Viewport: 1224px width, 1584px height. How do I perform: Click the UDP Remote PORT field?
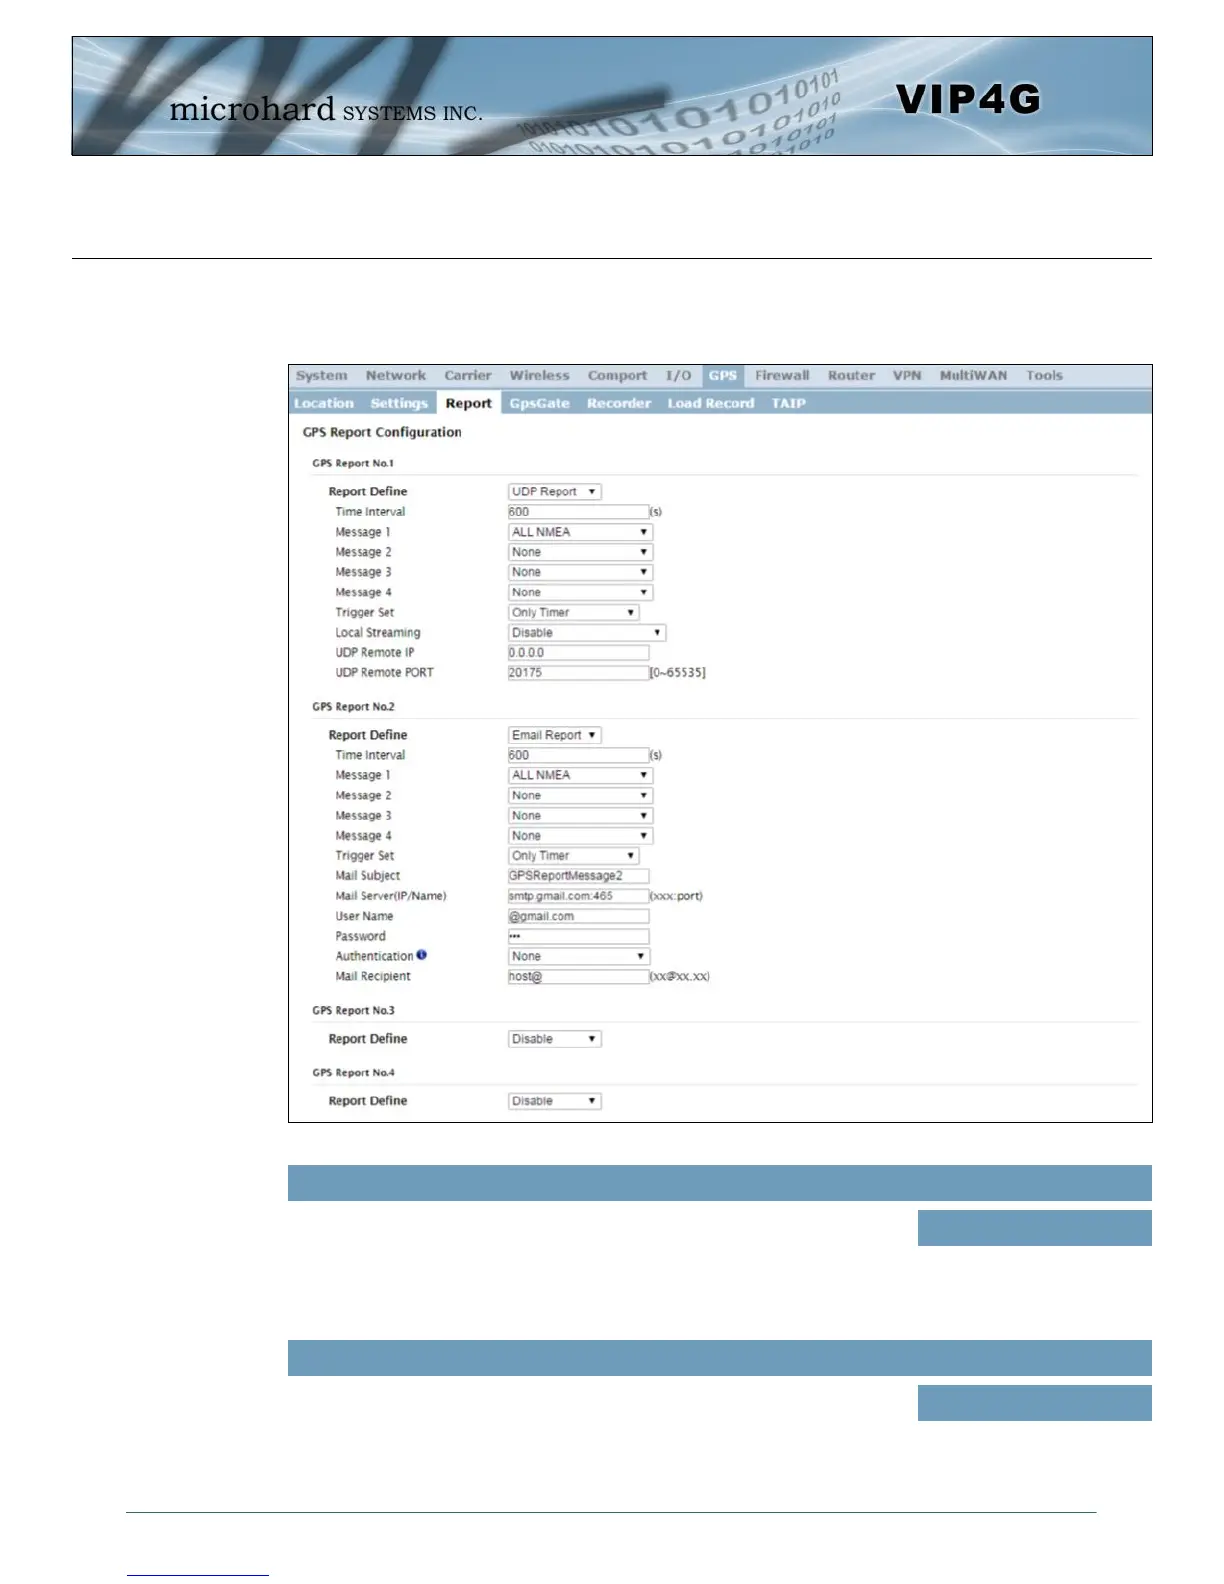(578, 673)
